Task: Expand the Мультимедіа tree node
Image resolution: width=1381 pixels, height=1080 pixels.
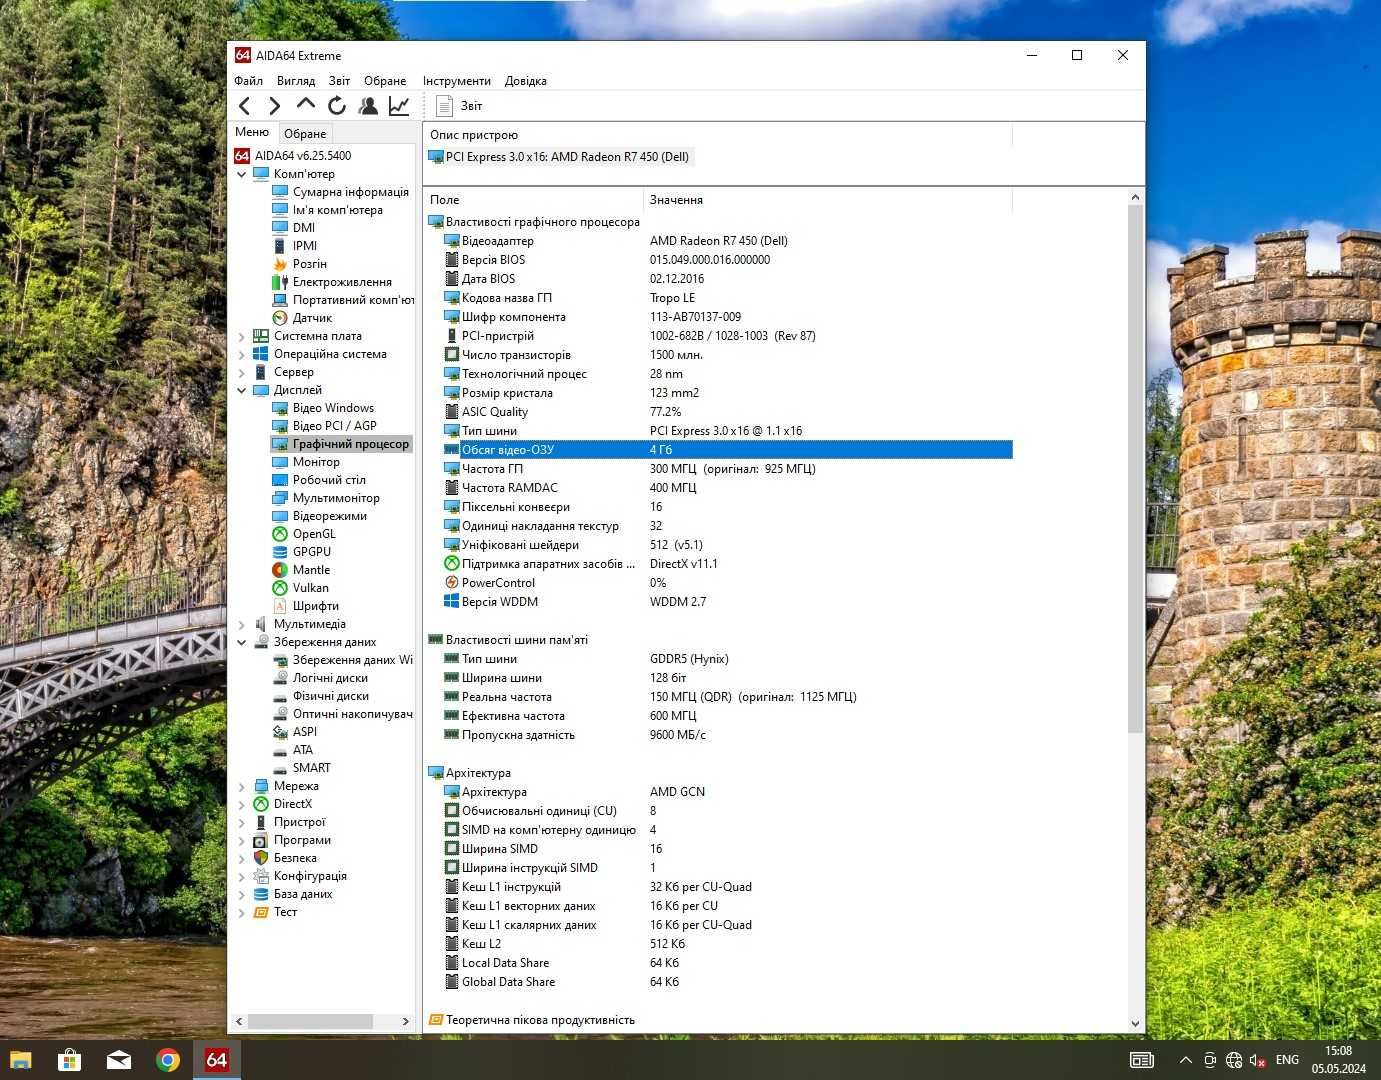Action: [242, 624]
